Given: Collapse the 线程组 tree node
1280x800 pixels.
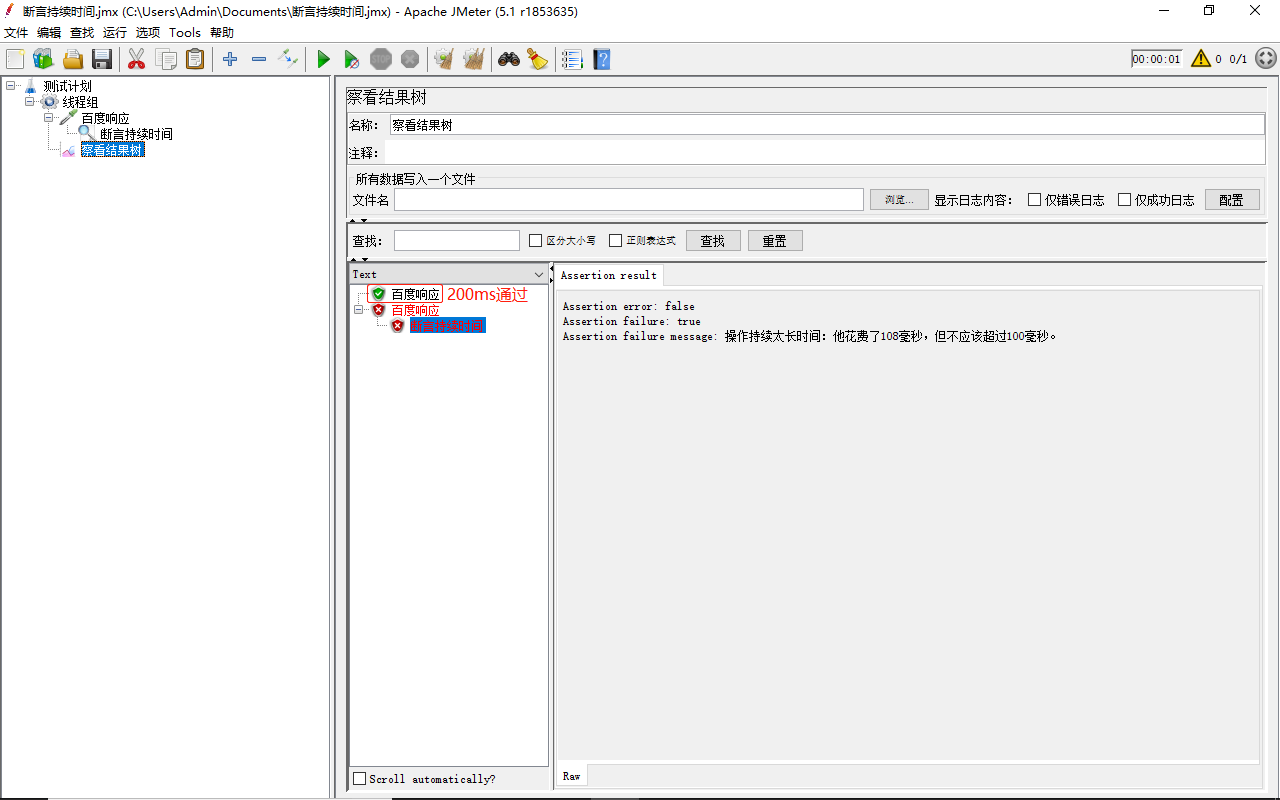Looking at the screenshot, I should 29,102.
